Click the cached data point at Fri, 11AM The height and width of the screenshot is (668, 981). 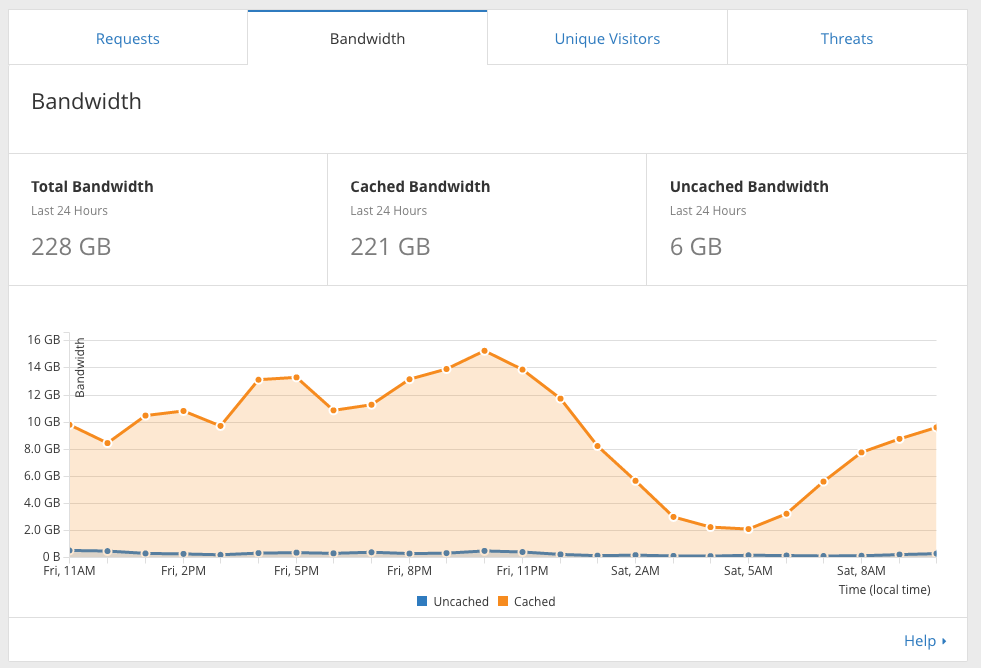pyautogui.click(x=69, y=424)
